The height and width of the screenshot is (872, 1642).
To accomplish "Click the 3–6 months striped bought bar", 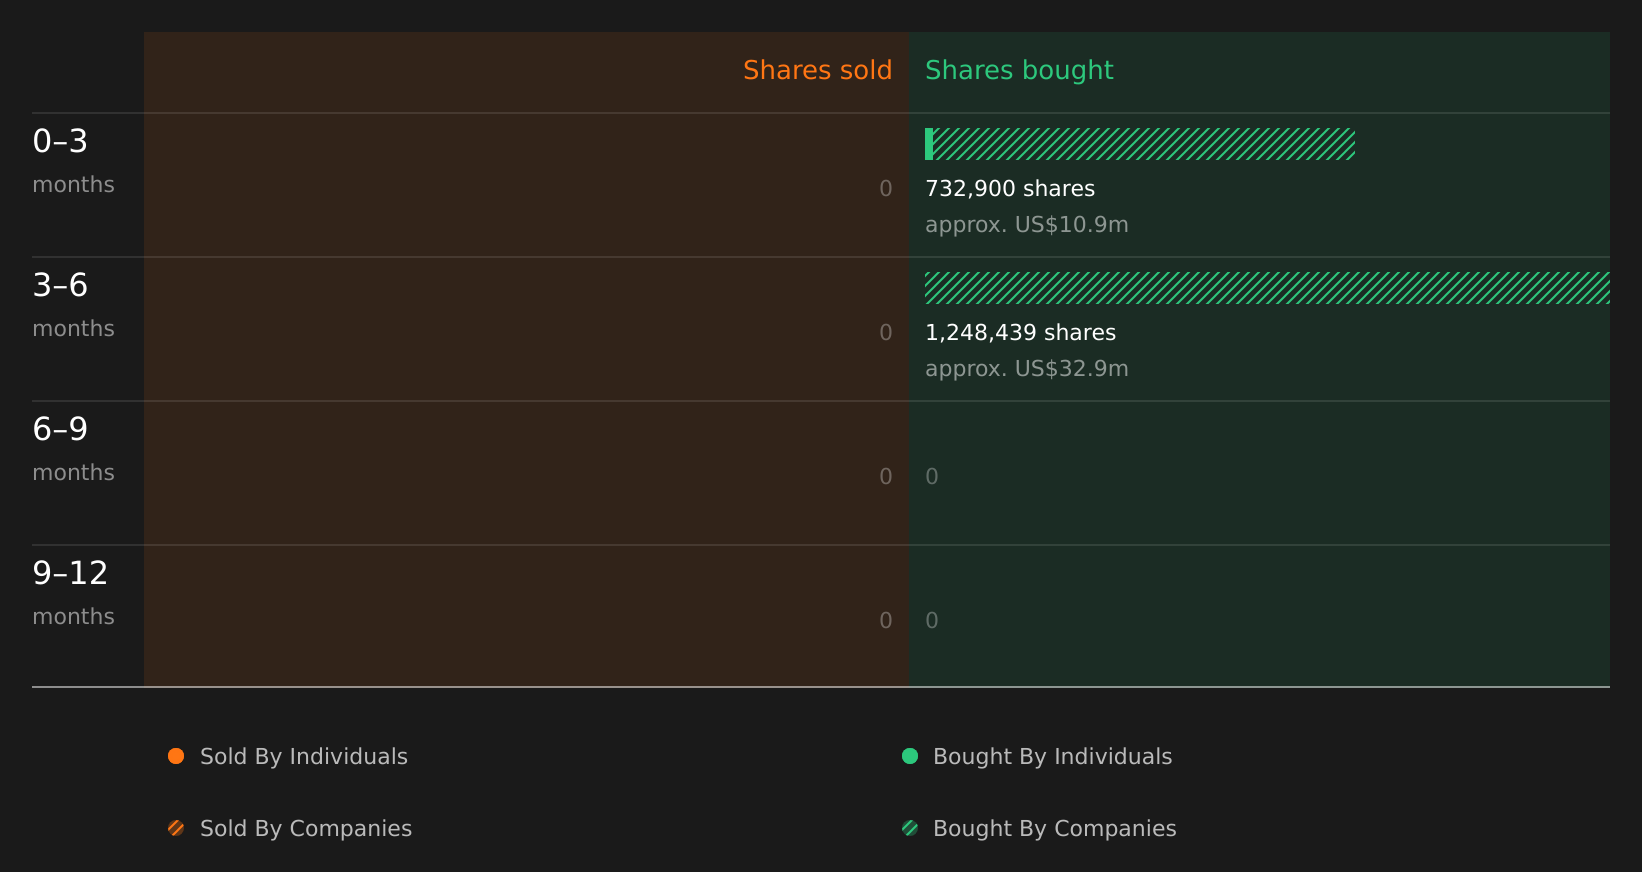I will coord(1267,288).
